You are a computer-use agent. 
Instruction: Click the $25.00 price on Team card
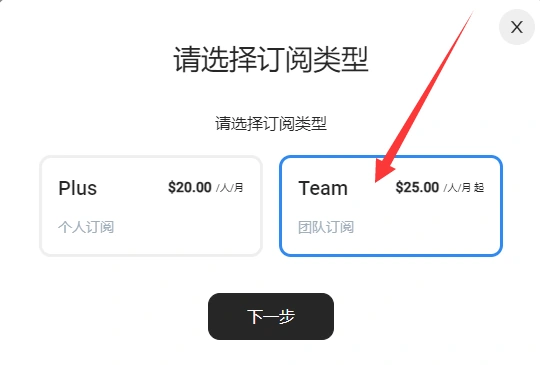point(417,188)
